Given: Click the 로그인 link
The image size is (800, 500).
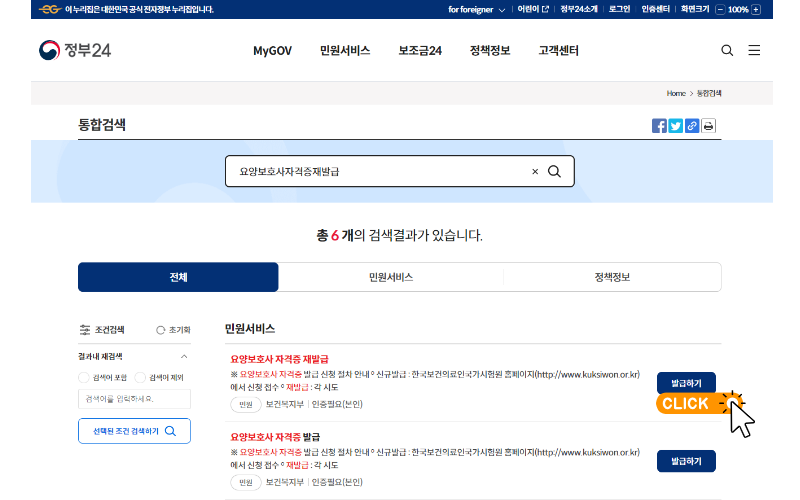Looking at the screenshot, I should pos(619,9).
